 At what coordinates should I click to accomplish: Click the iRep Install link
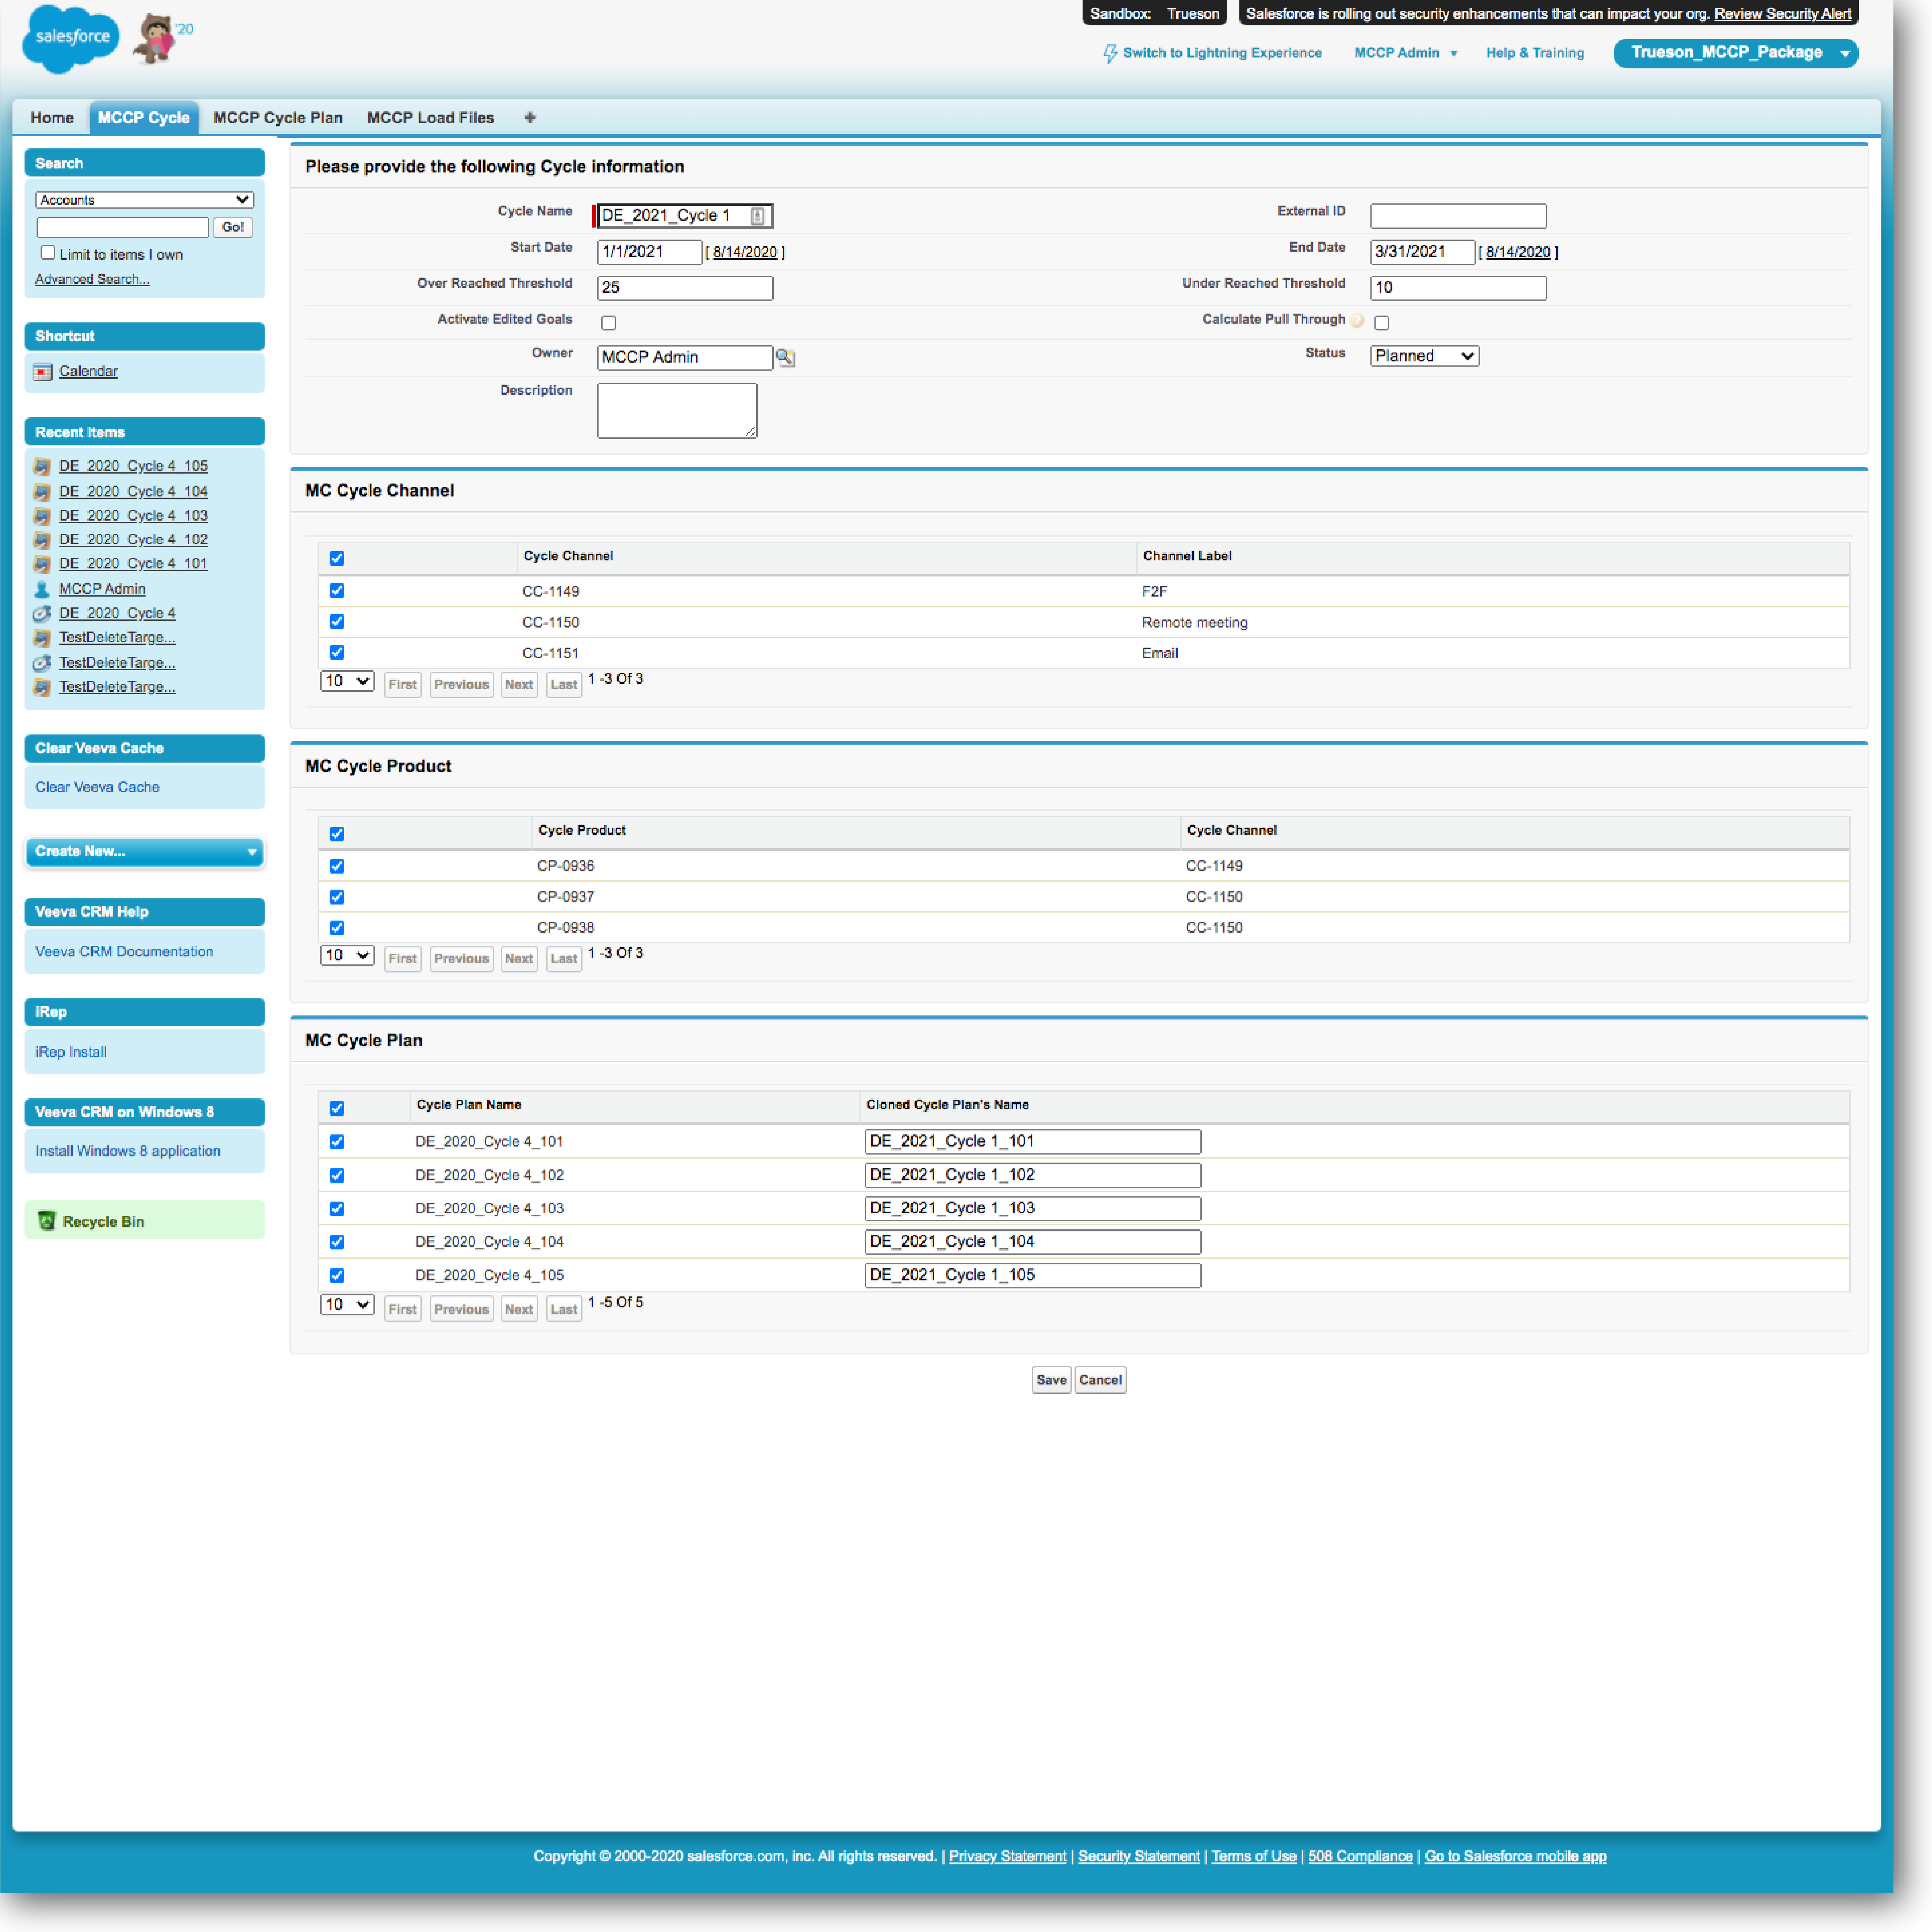[71, 1052]
